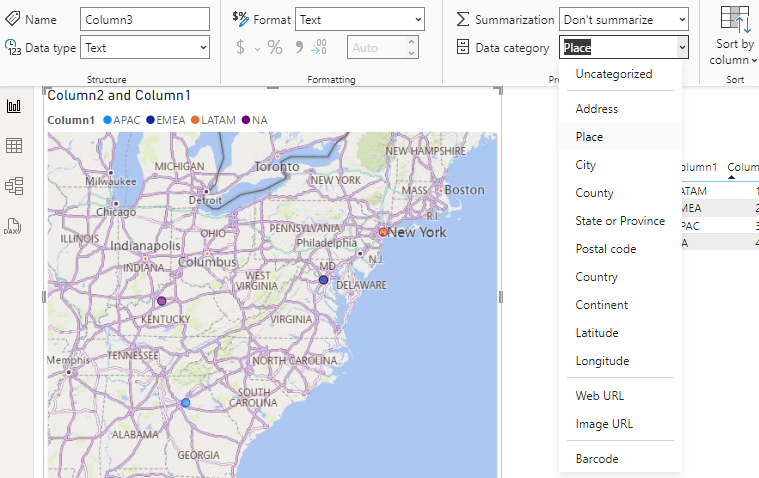
Task: Select Barcode data category
Action: point(620,459)
